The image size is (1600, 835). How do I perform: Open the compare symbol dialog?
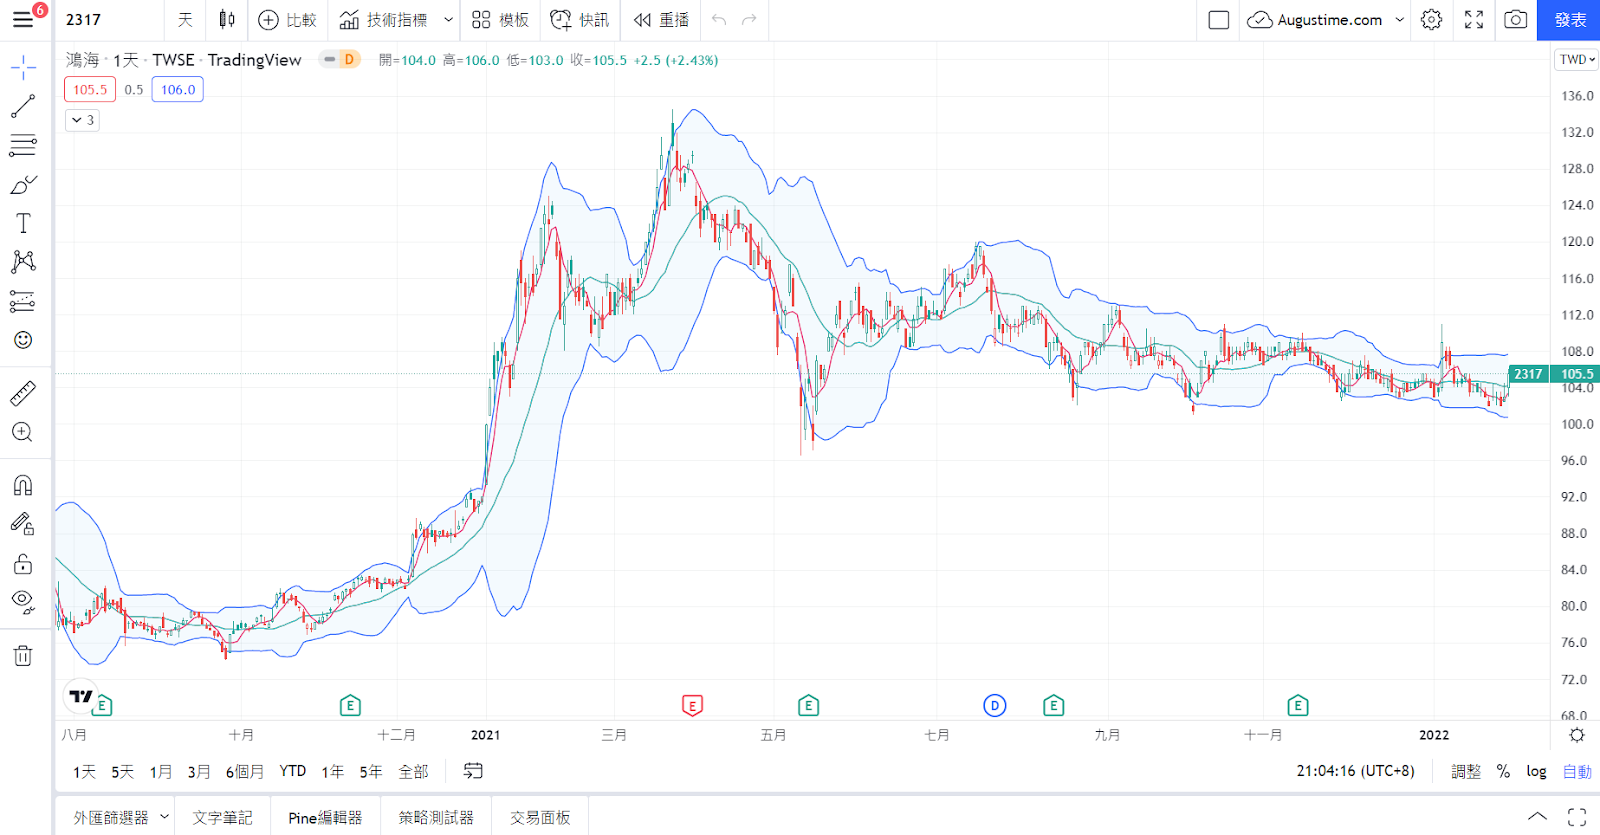point(287,20)
